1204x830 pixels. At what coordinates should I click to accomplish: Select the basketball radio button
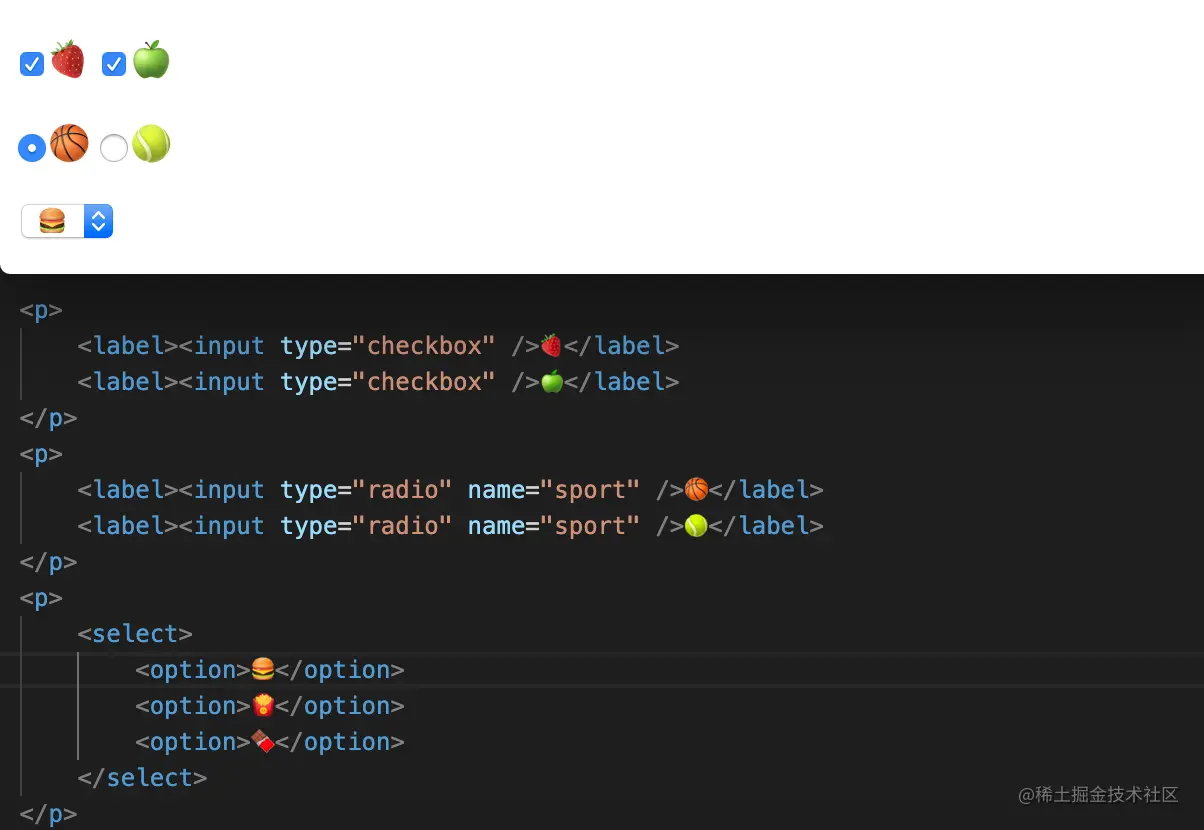pyautogui.click(x=32, y=148)
